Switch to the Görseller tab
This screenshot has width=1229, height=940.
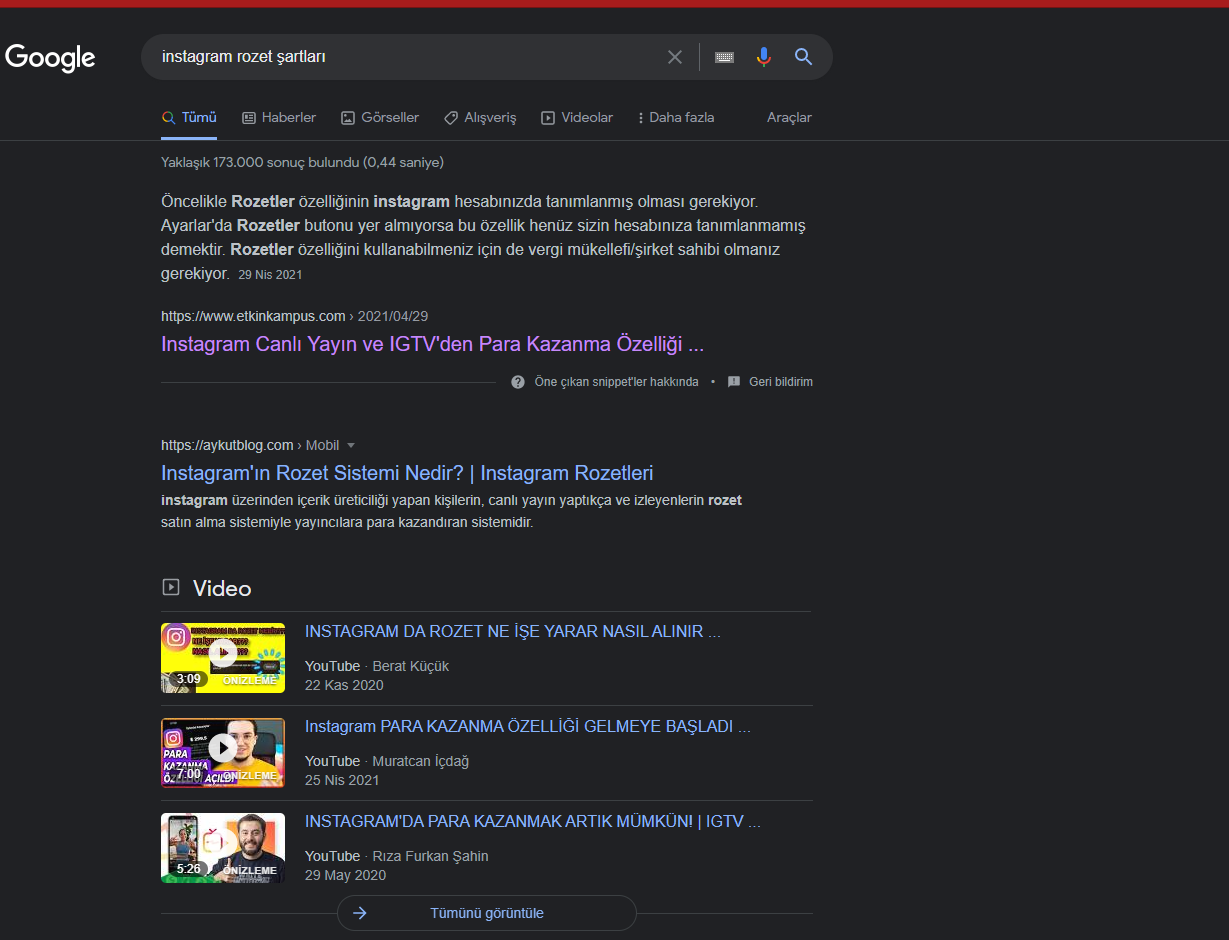pyautogui.click(x=380, y=117)
